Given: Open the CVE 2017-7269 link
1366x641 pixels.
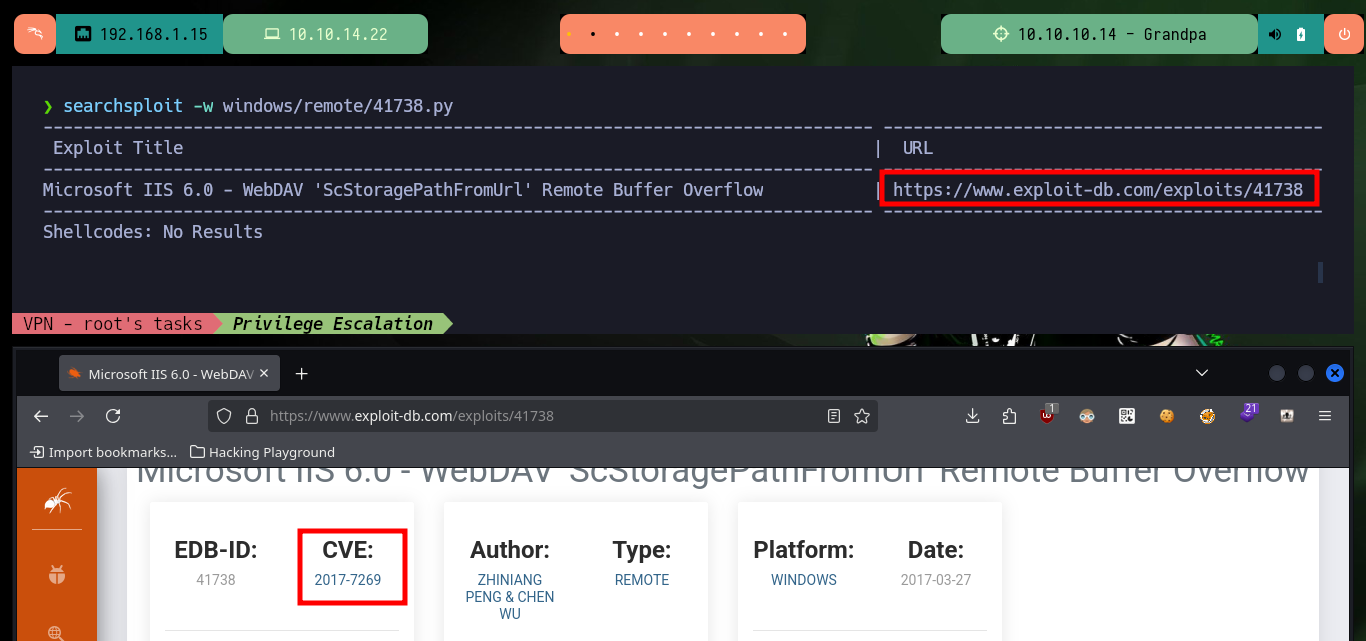Looking at the screenshot, I should coord(348,580).
